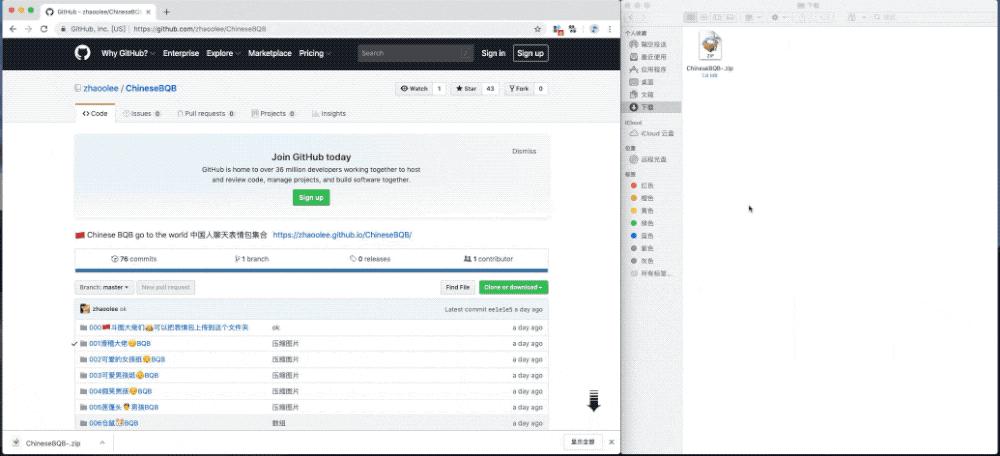Dismiss the Join GitHub today banner
The image size is (1000, 456).
[524, 151]
